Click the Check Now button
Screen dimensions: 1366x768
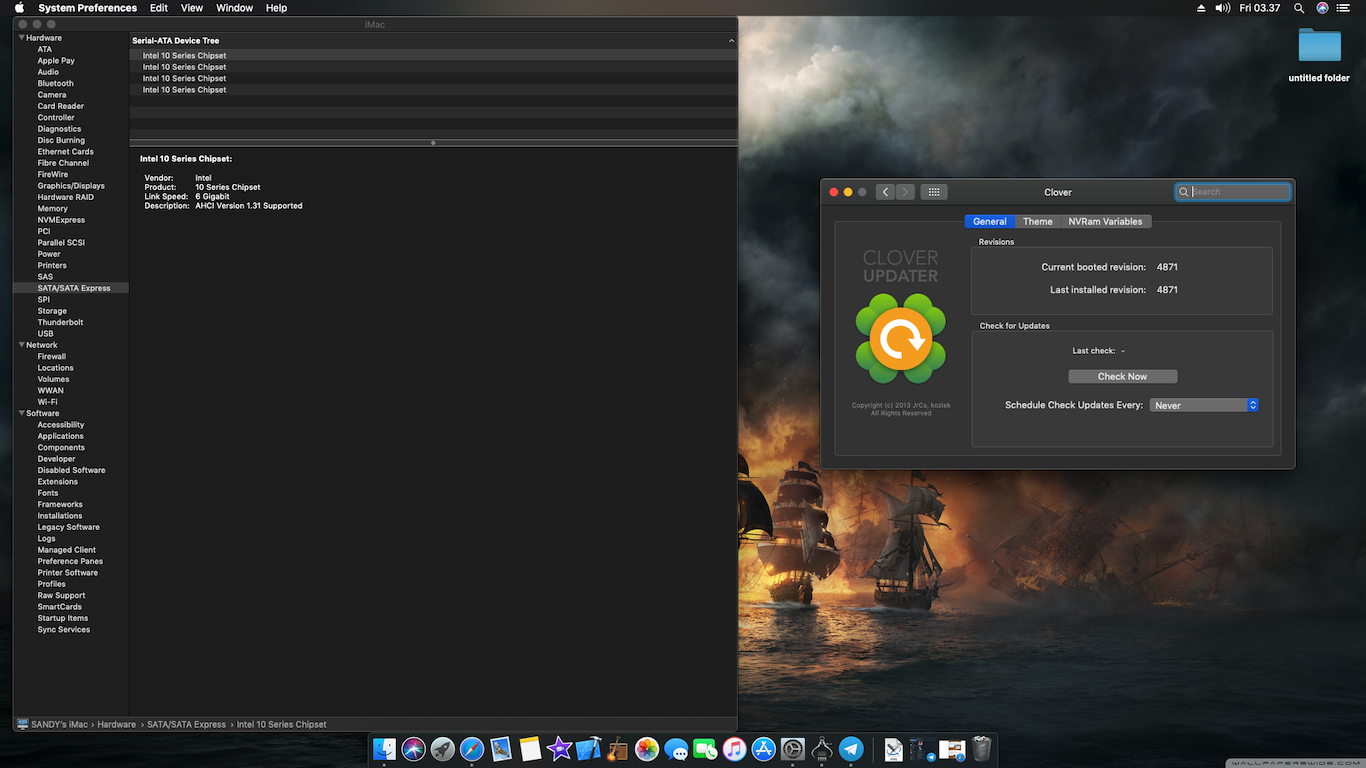point(1123,377)
